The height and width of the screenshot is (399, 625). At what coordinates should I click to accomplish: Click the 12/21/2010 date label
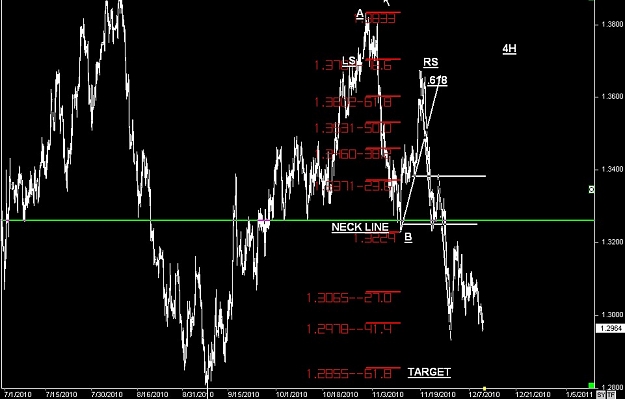pyautogui.click(x=532, y=395)
